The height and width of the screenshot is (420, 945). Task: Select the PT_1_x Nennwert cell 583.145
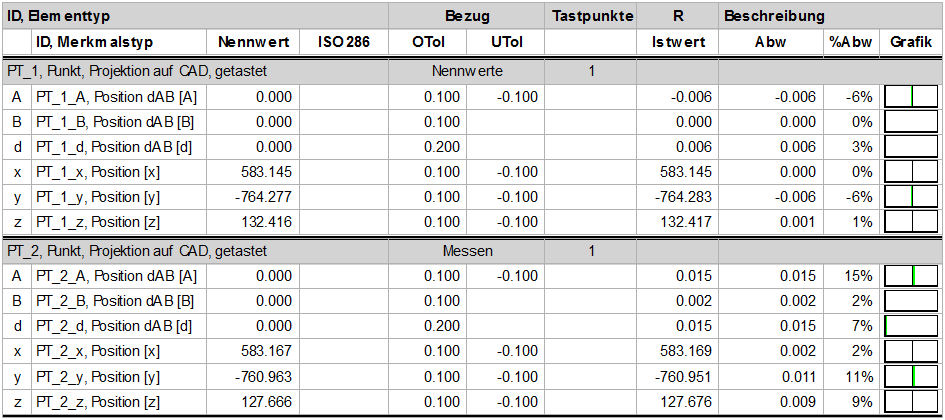click(x=253, y=172)
